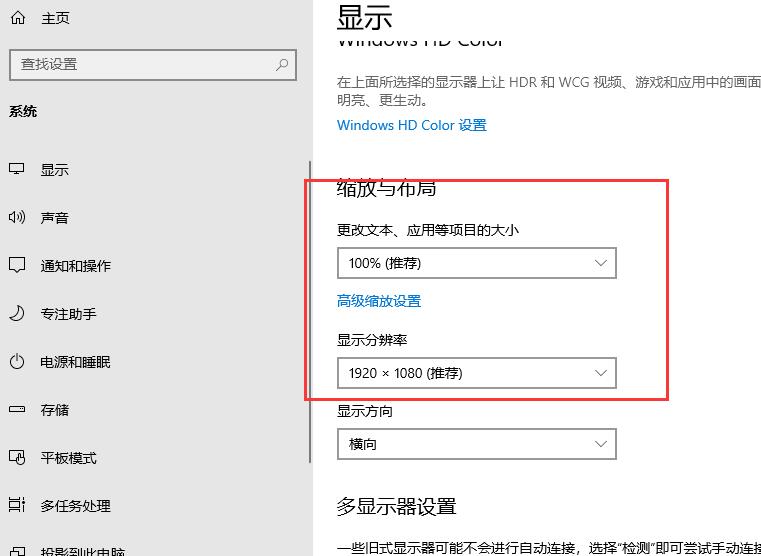Screen dimensions: 761x556
Task: Click the multitasking icon beside 多任务处理
Action: pos(17,505)
